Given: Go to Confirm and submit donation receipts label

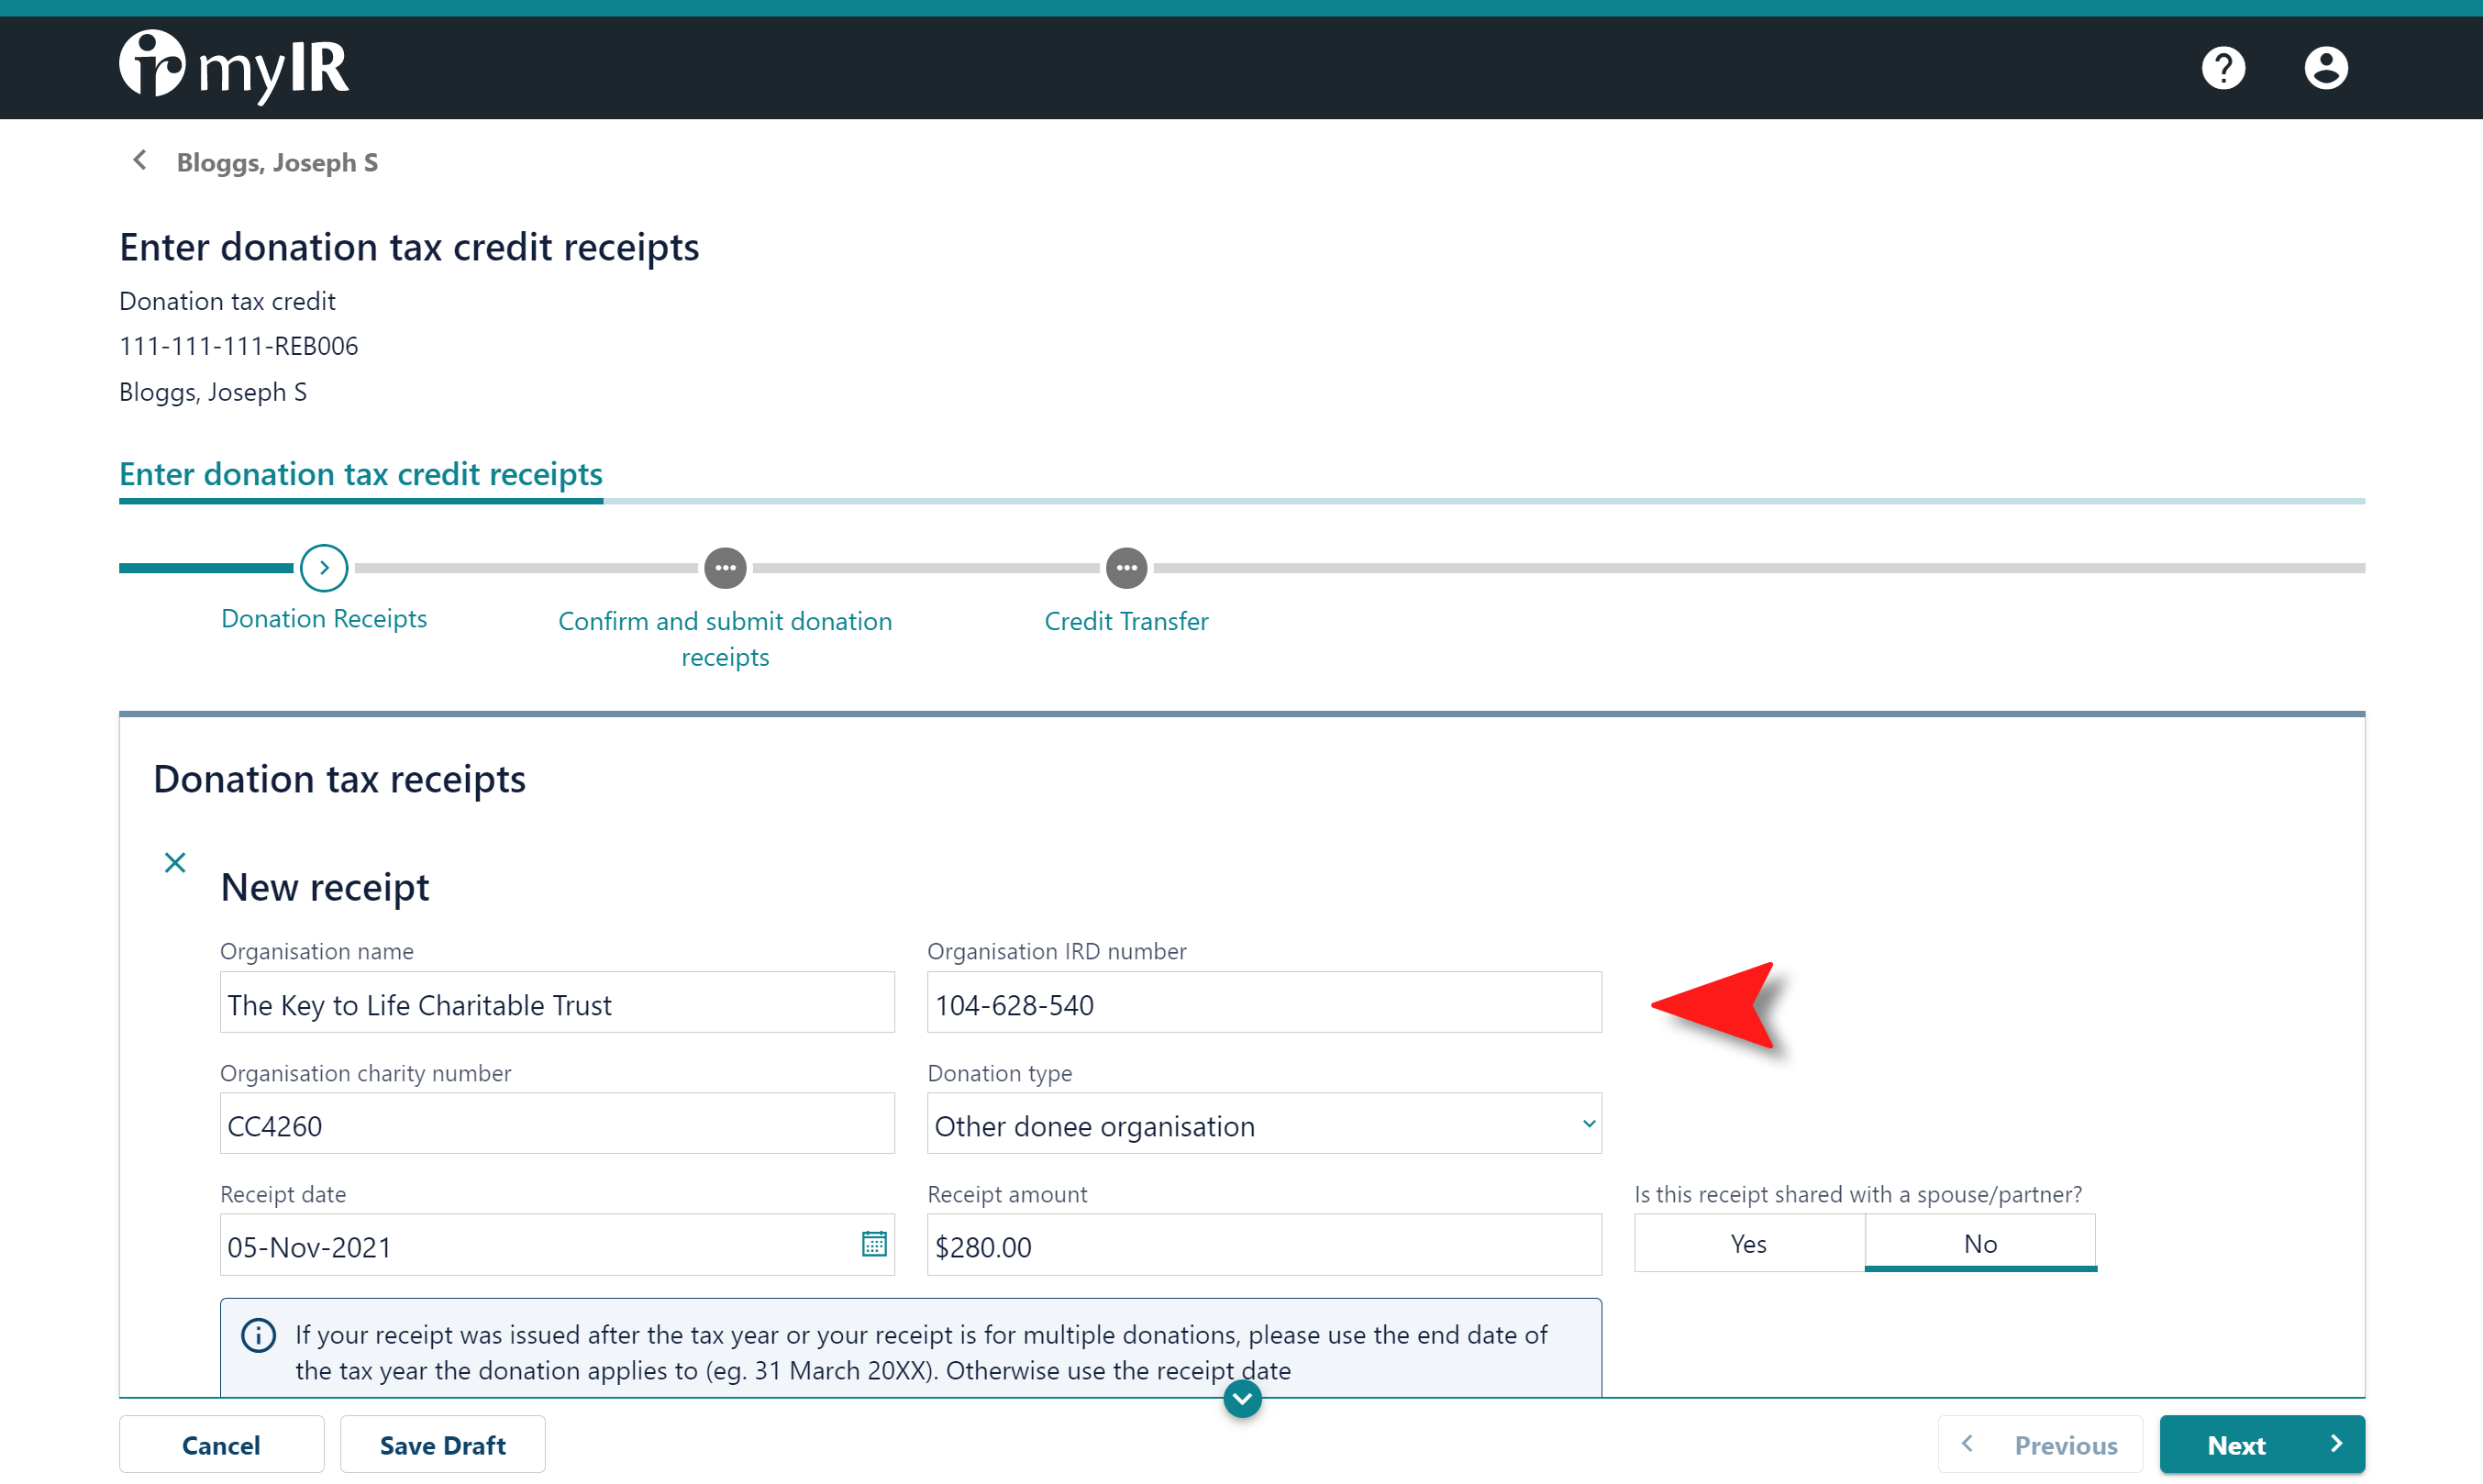Looking at the screenshot, I should tap(725, 639).
